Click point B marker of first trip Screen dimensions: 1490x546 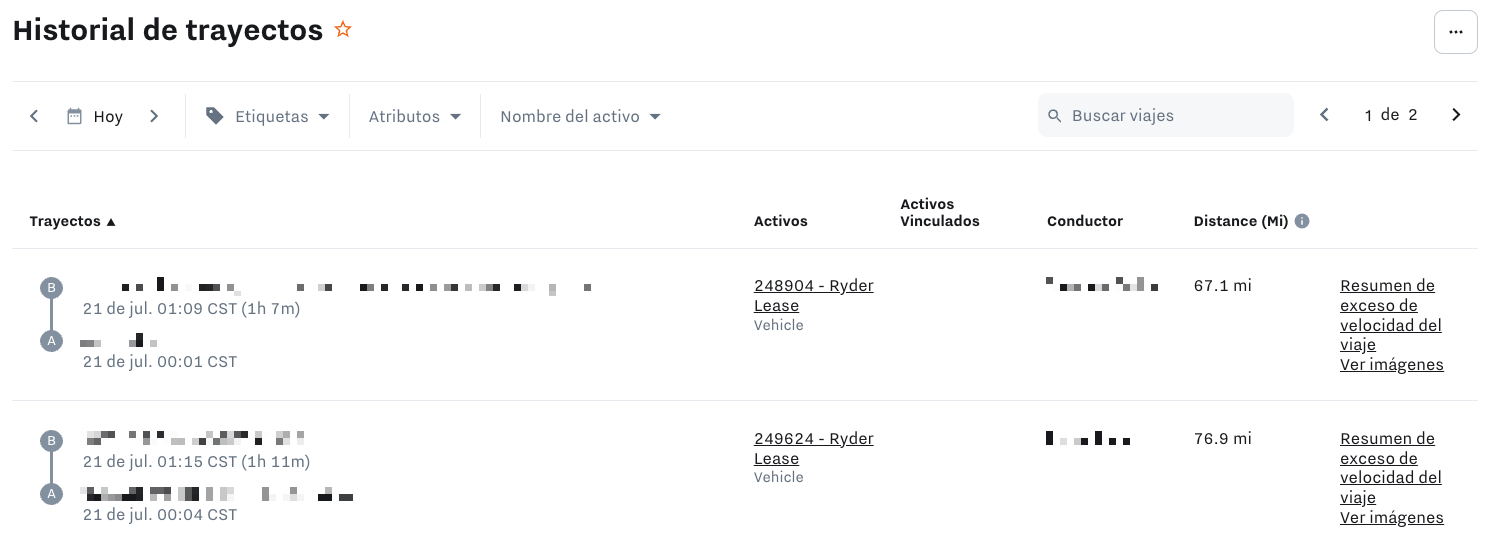tap(51, 288)
